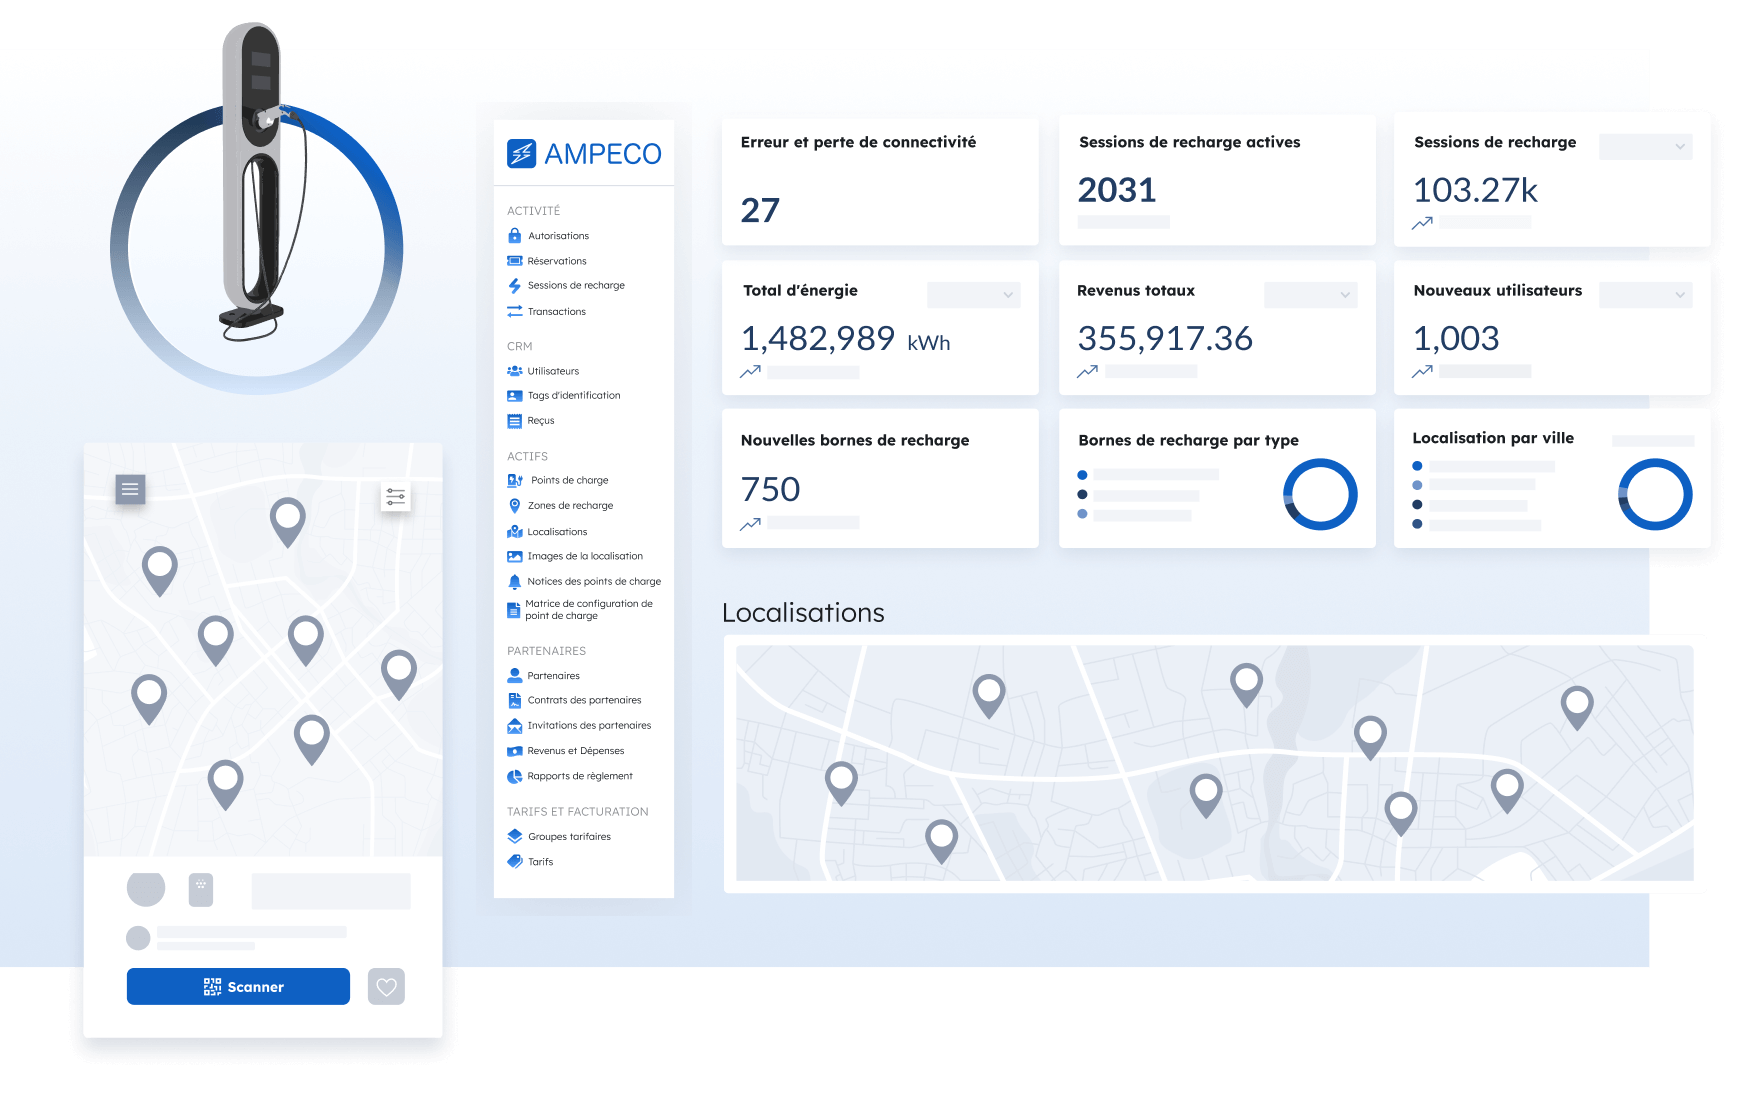
Task: Click the Localisation par ville donut chart
Action: coord(1655,494)
